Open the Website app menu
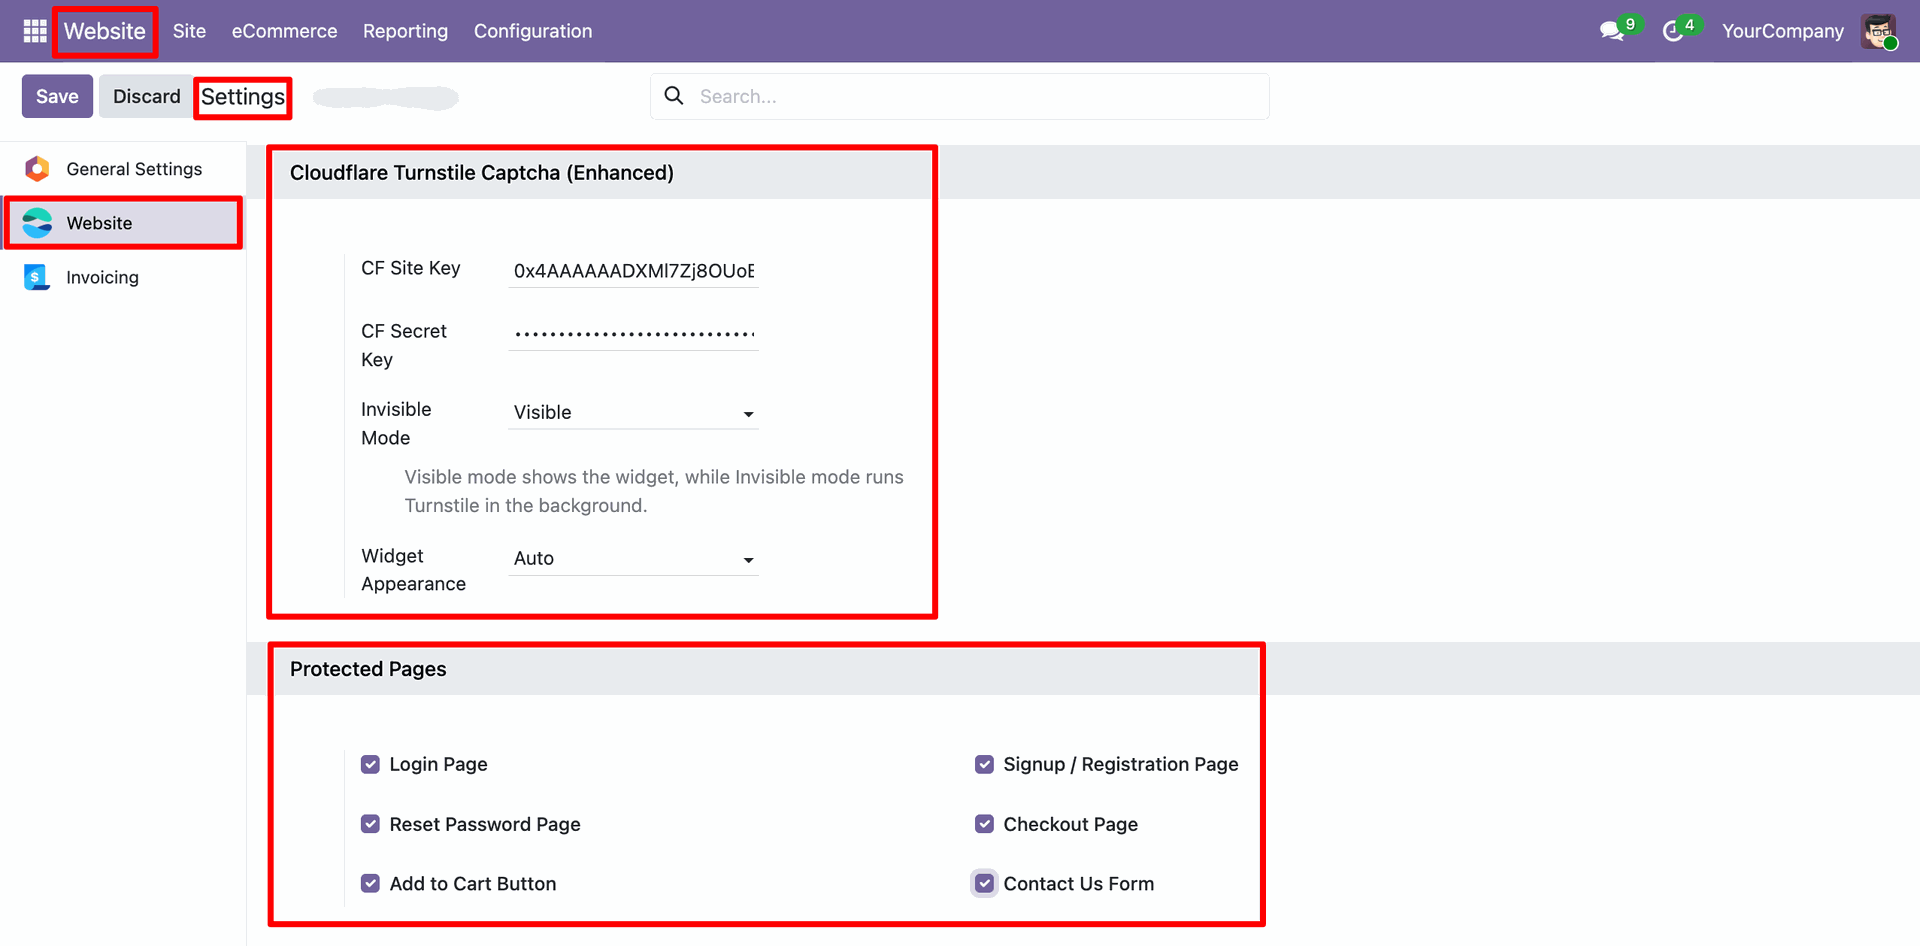 coord(105,31)
